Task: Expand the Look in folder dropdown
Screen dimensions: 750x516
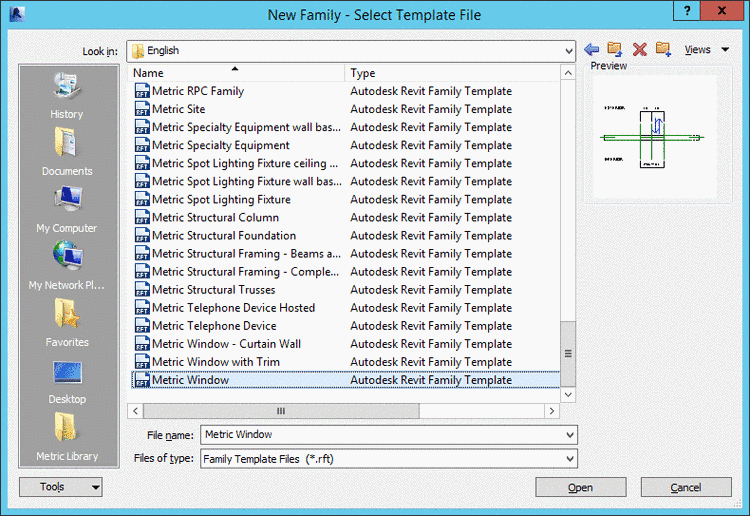Action: click(x=568, y=51)
